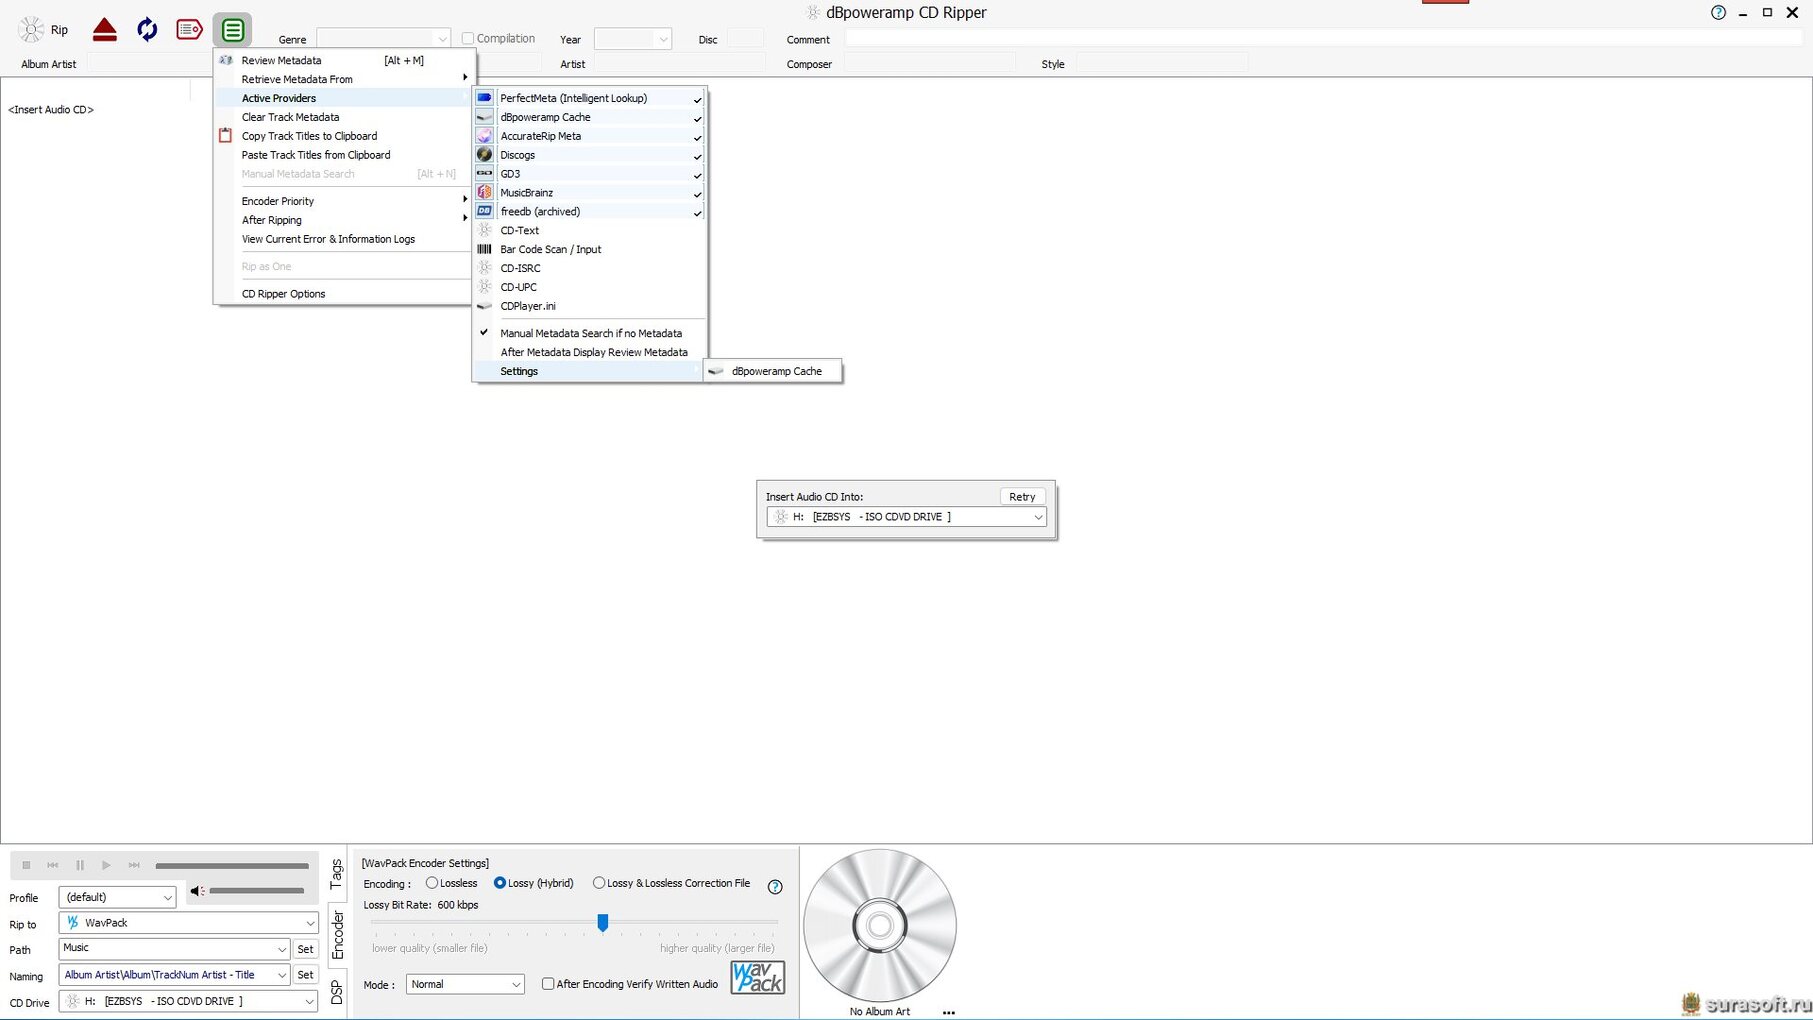Click the CDPlayer.ini icon
The width and height of the screenshot is (1813, 1020).
(484, 306)
